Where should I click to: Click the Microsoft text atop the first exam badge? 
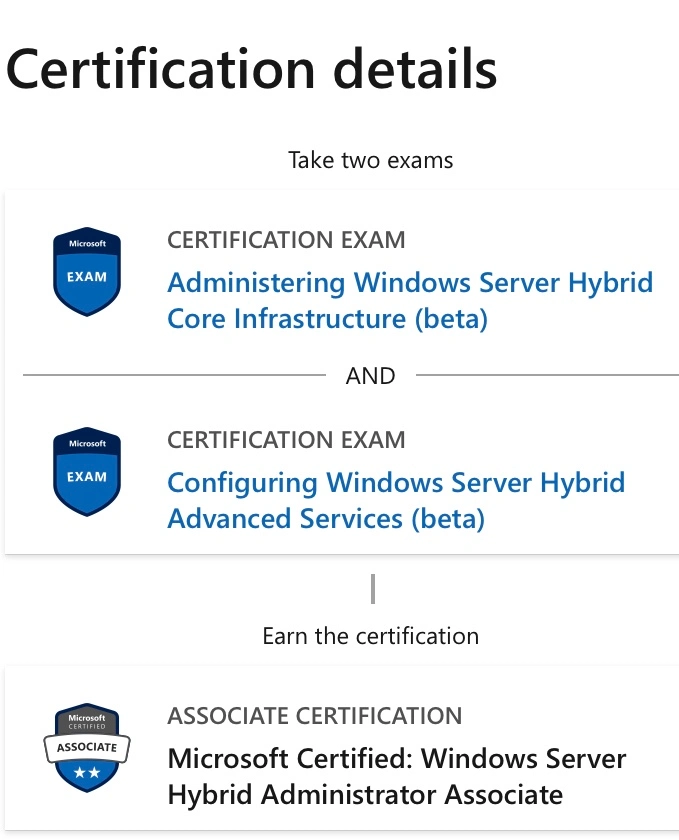click(x=87, y=243)
